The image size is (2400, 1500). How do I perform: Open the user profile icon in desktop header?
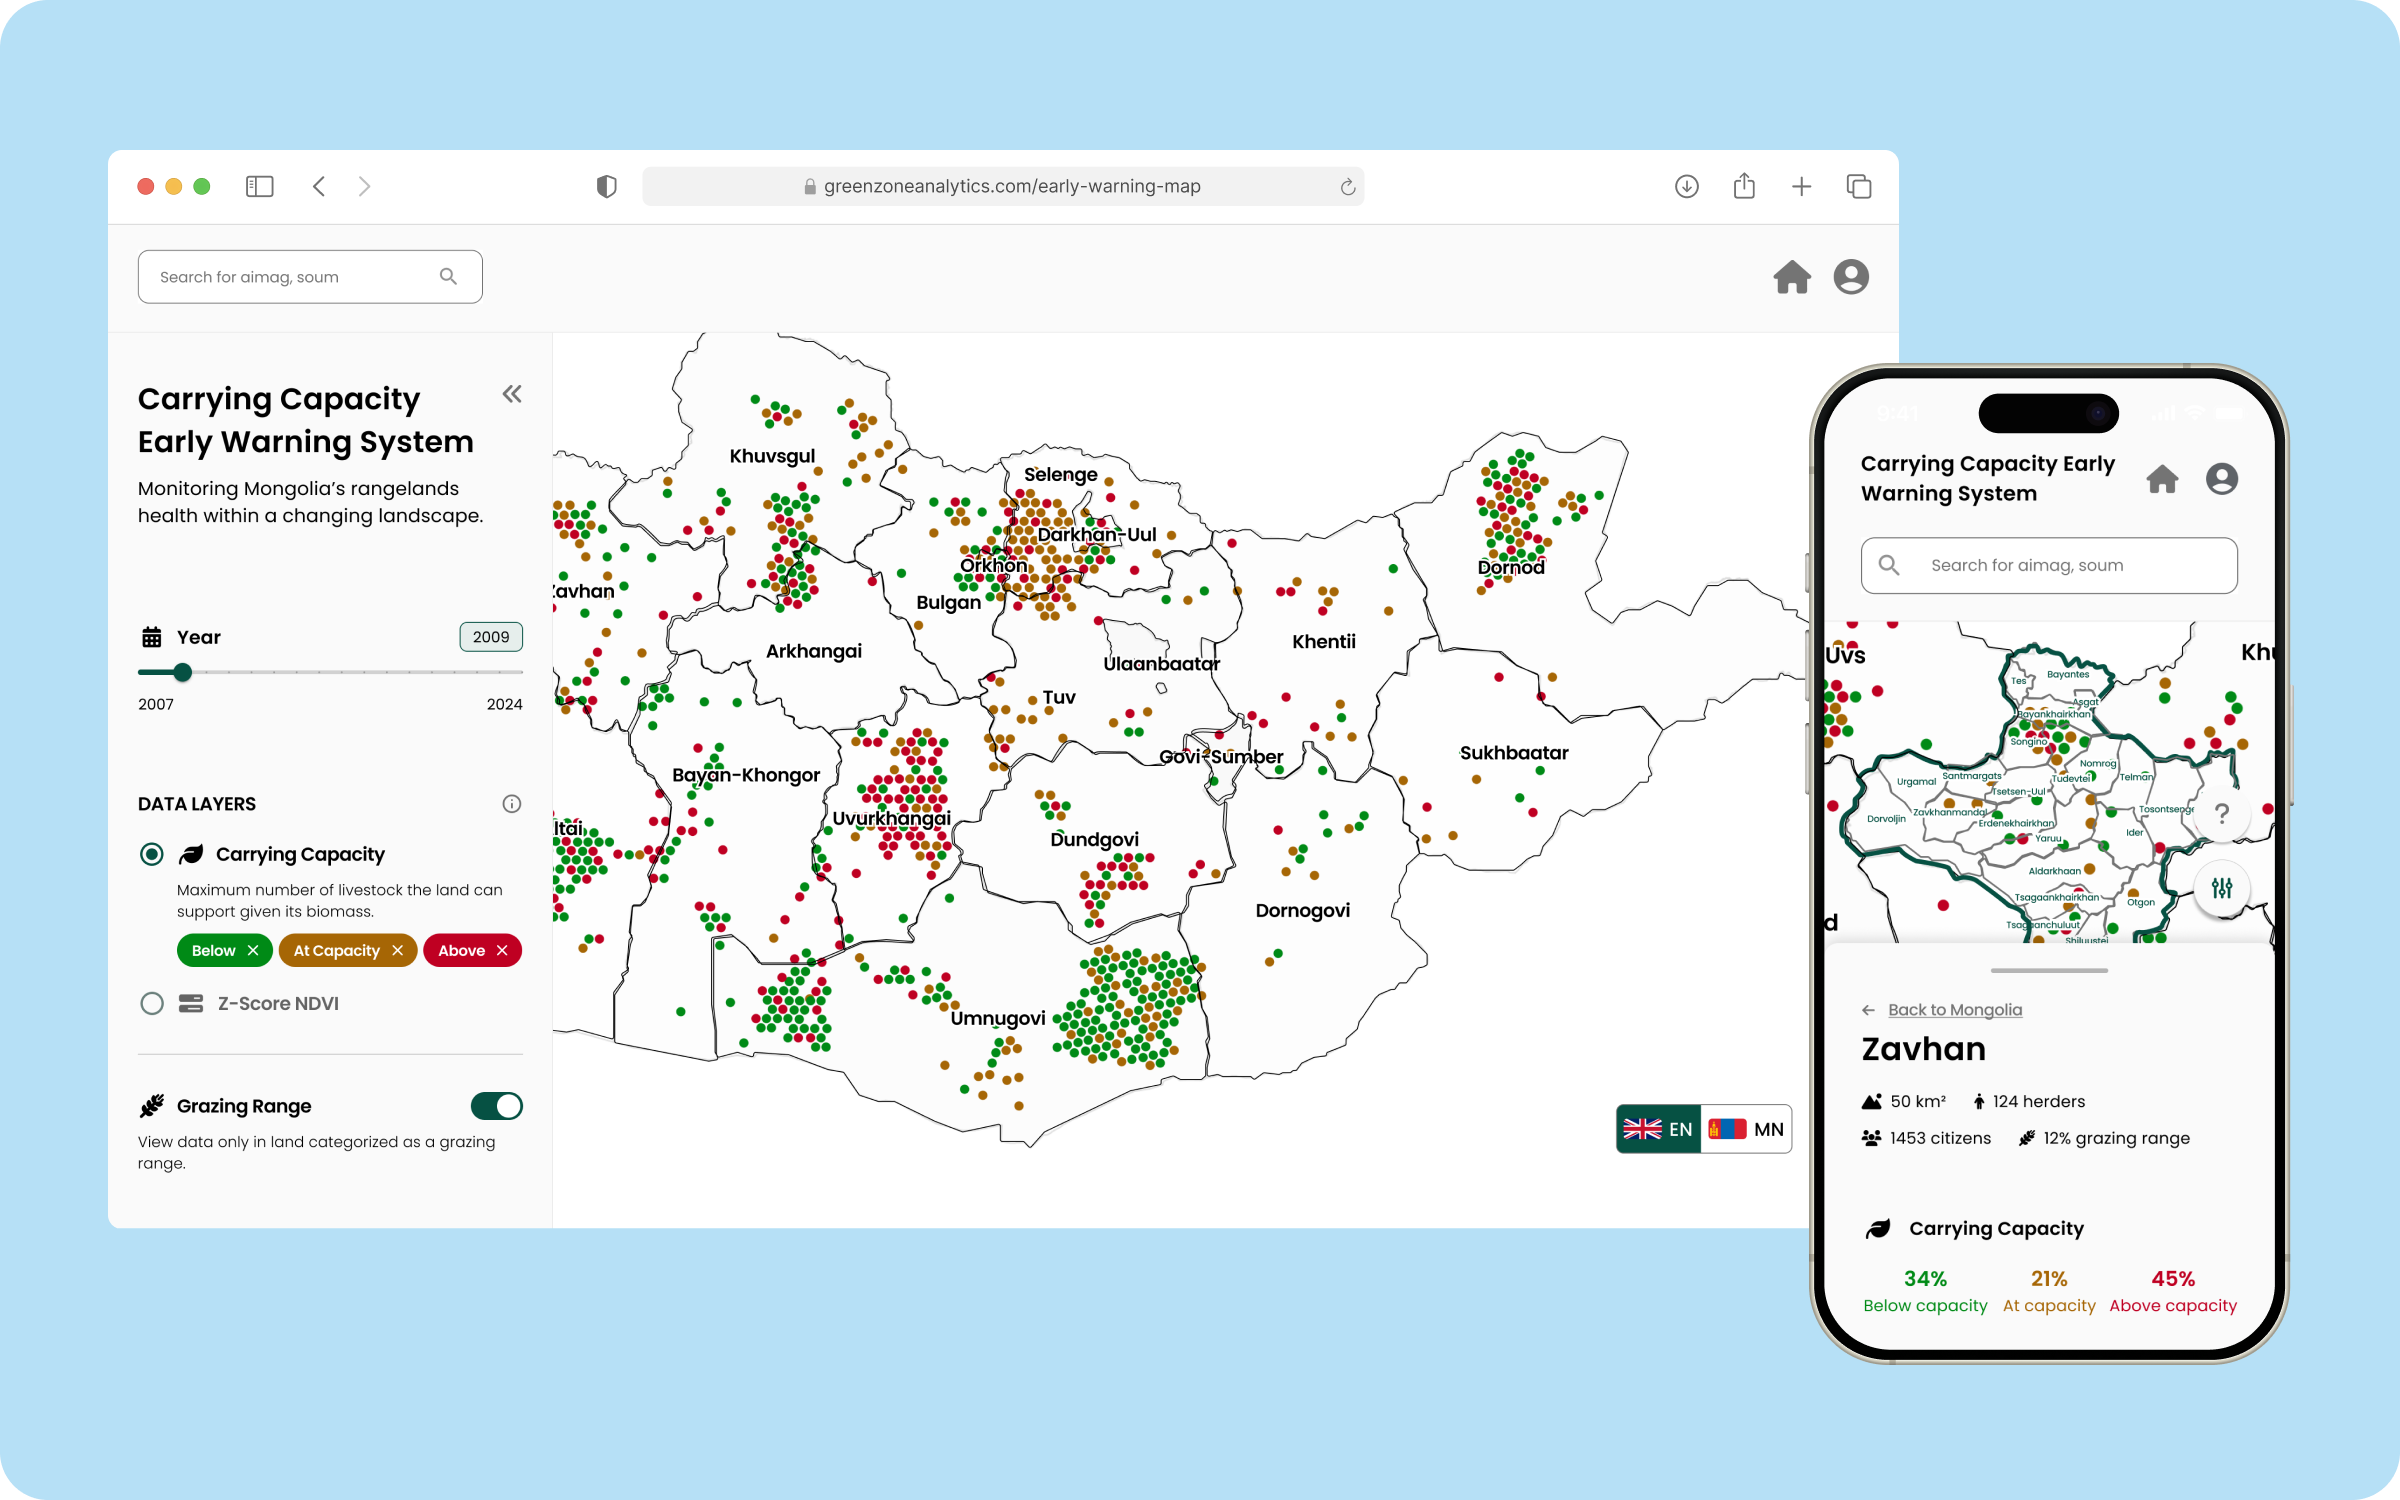tap(1851, 277)
